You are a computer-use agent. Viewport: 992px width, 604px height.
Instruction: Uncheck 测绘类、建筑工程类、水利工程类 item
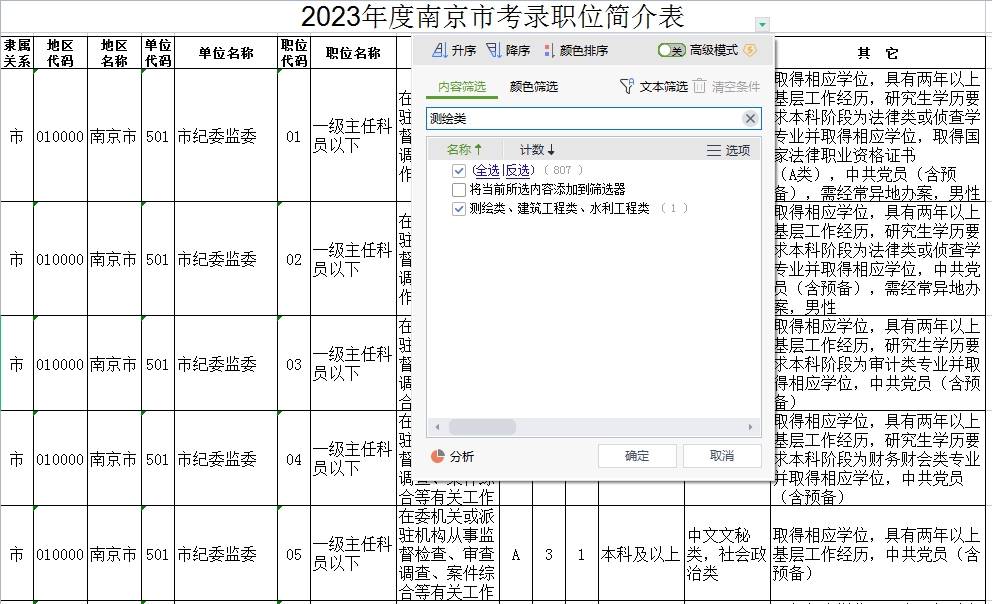459,209
